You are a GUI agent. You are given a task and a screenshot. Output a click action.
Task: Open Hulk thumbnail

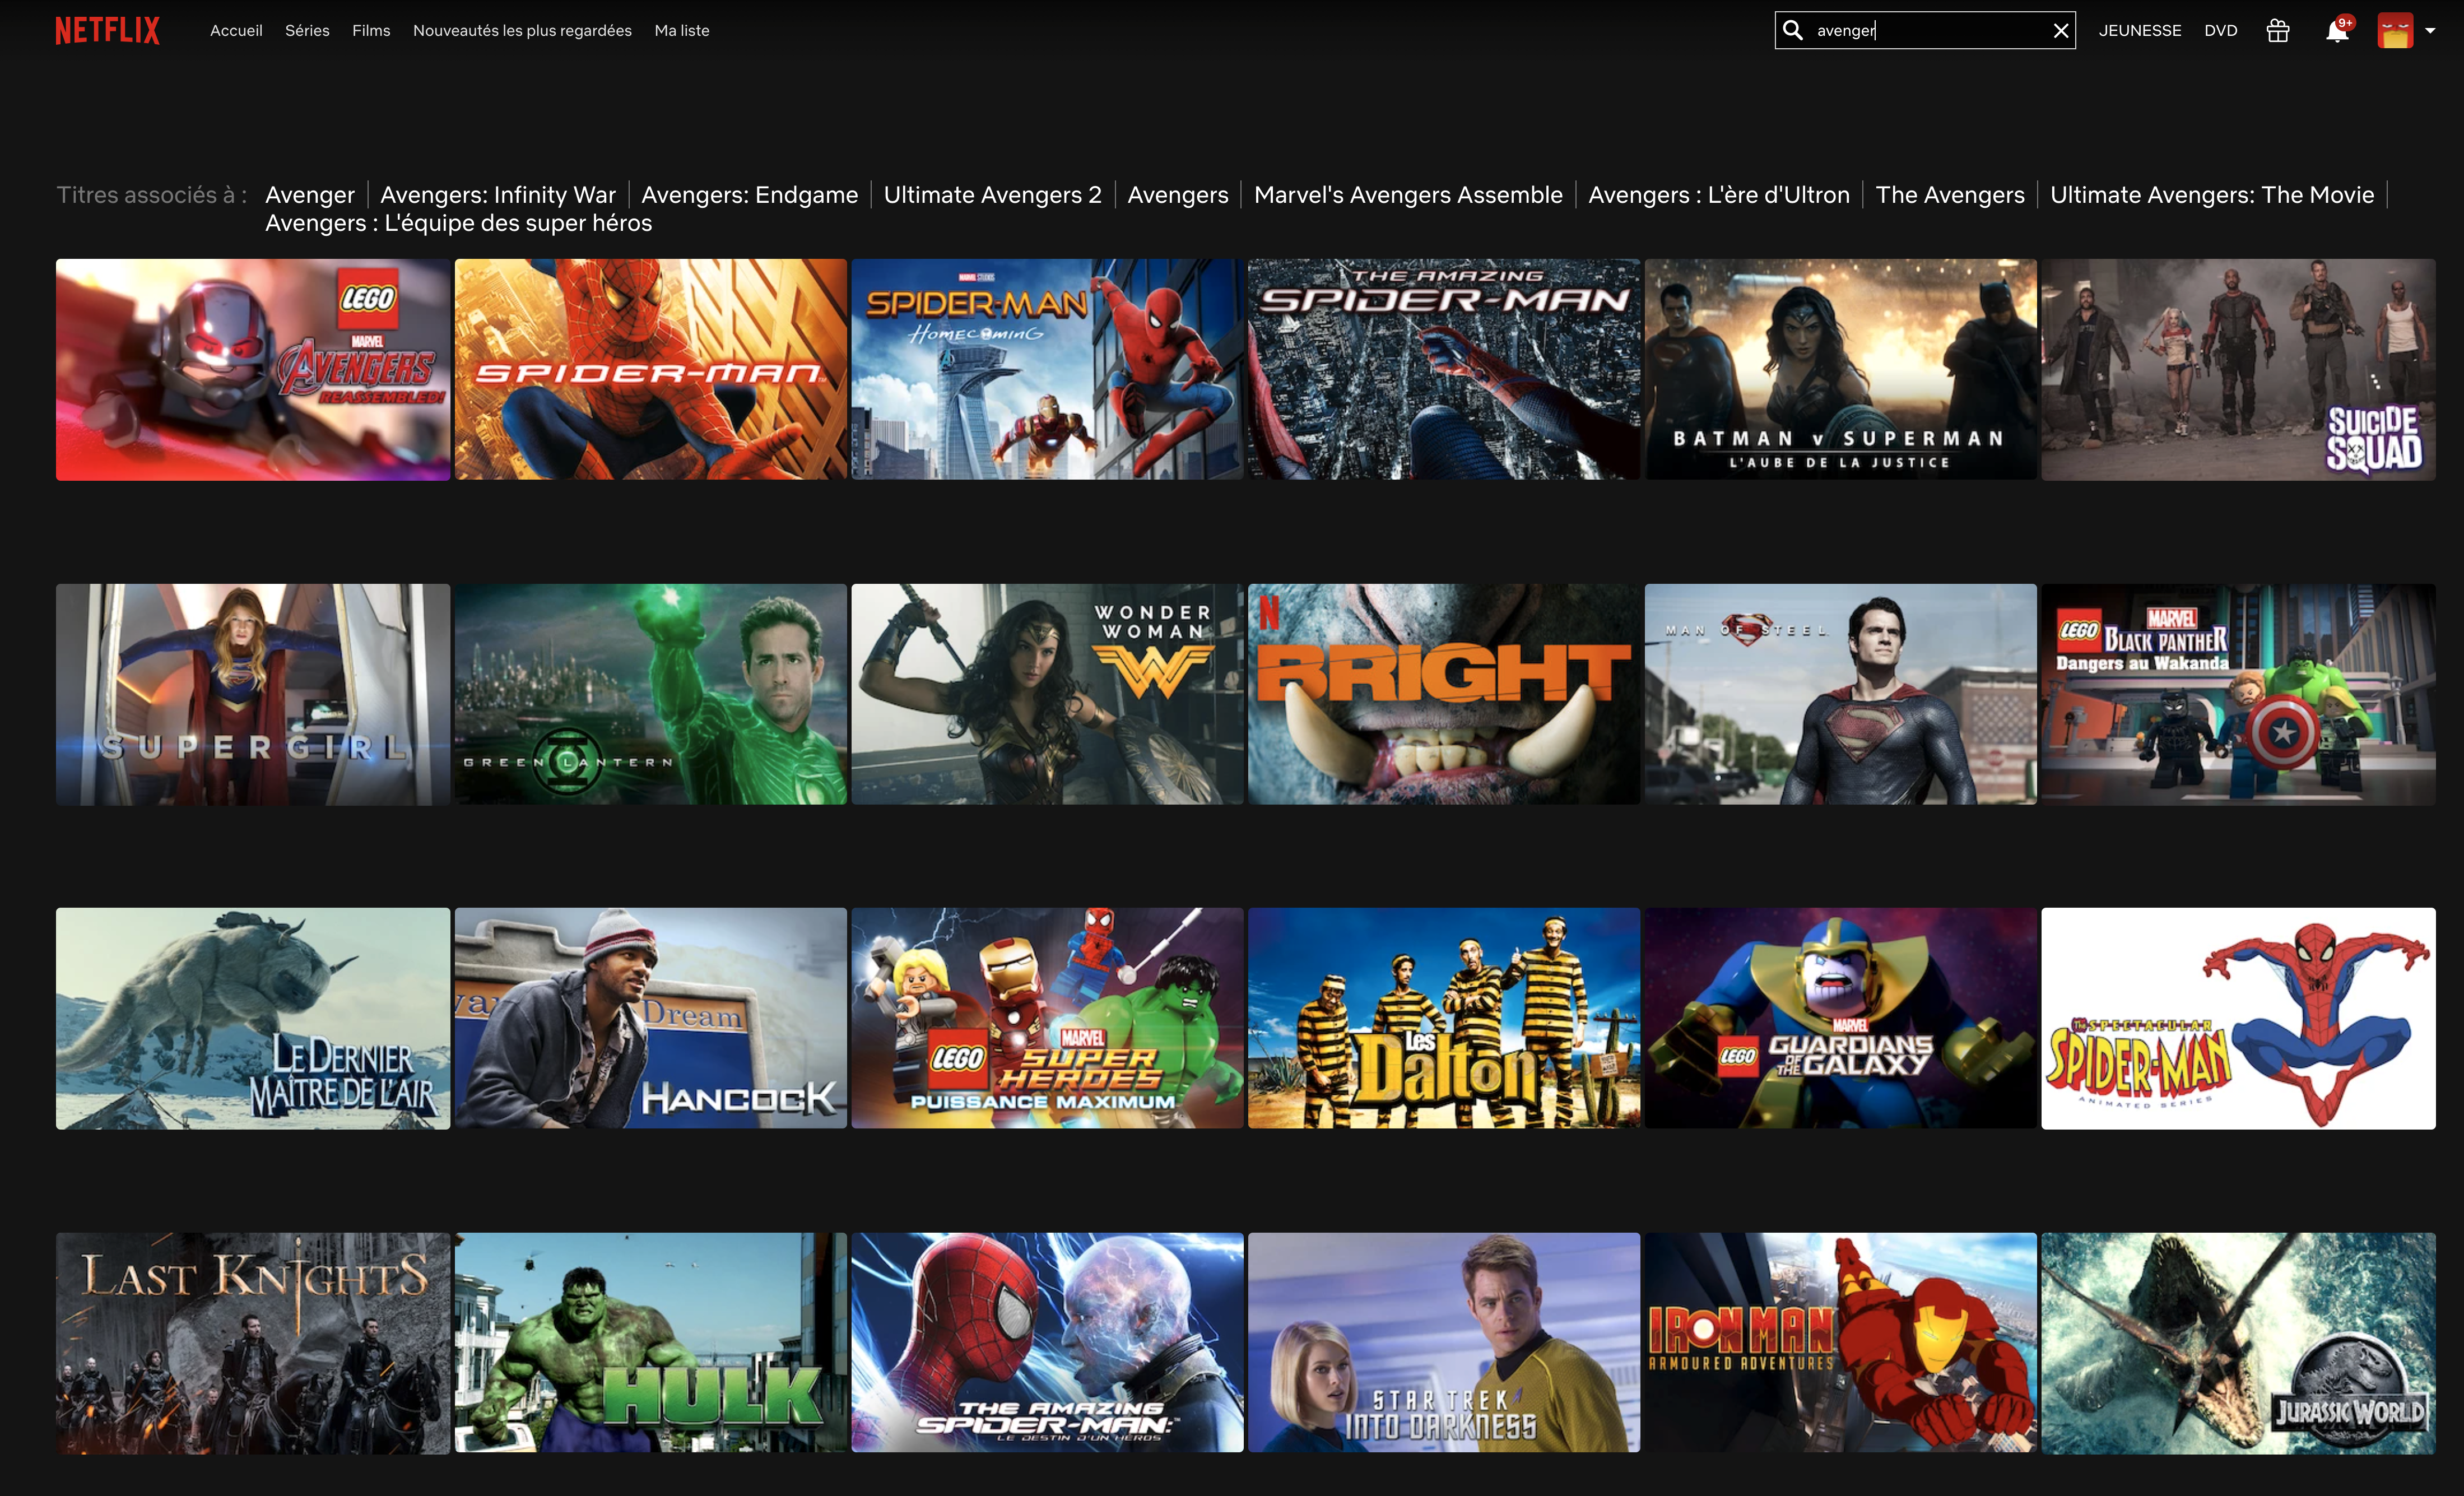point(650,1343)
